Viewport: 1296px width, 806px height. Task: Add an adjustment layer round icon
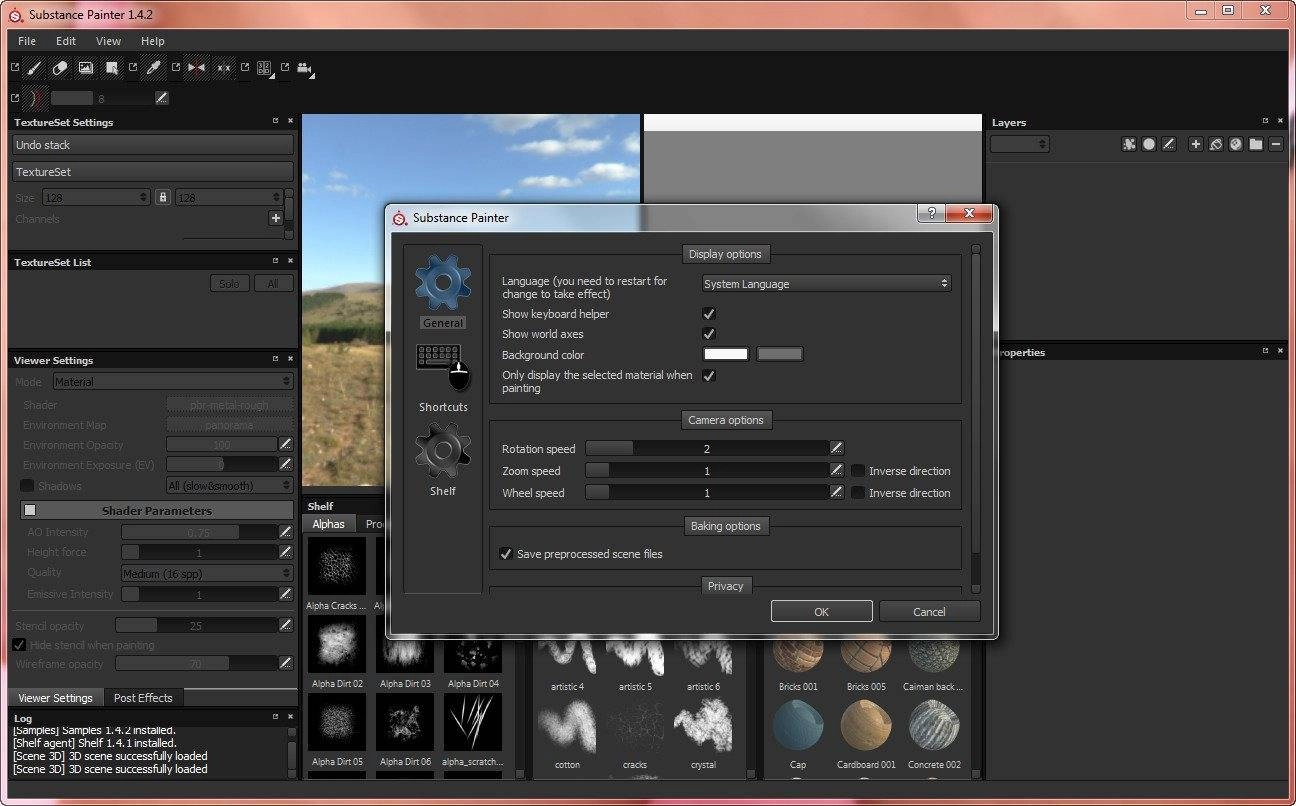(1236, 144)
